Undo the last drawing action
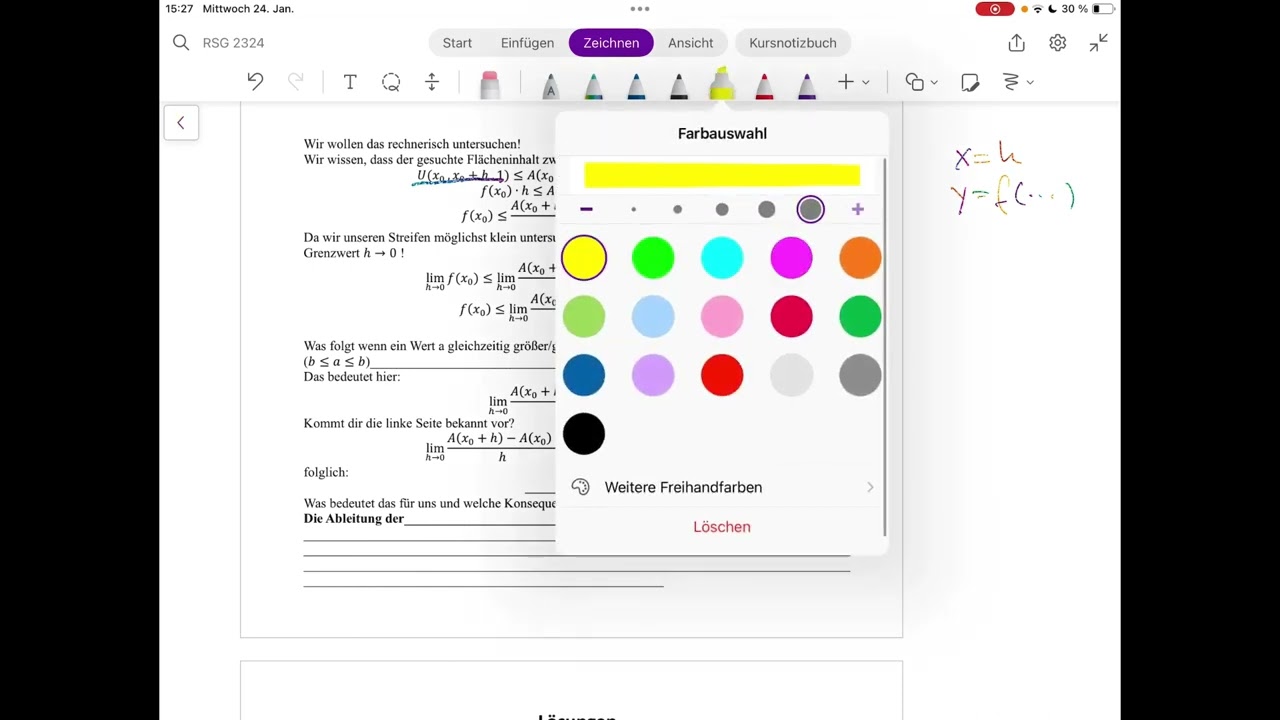Image resolution: width=1280 pixels, height=720 pixels. (255, 82)
